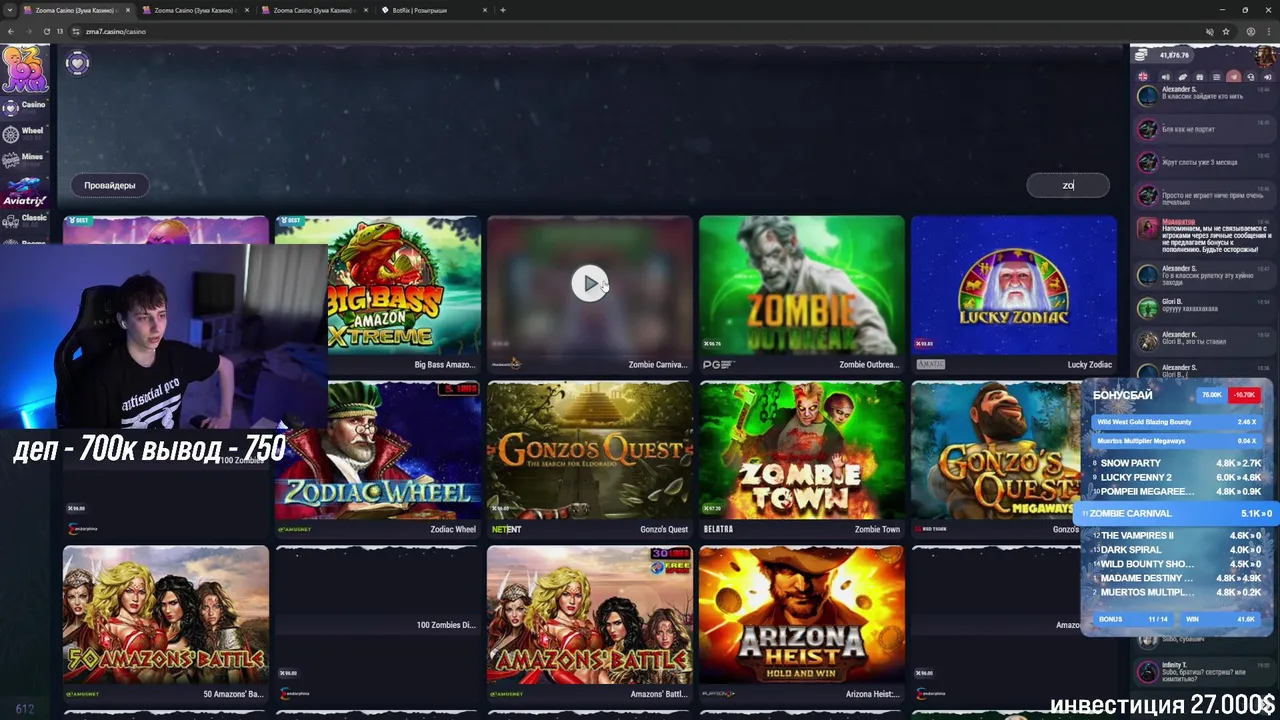Open the Classic game in sidebar

24,219
